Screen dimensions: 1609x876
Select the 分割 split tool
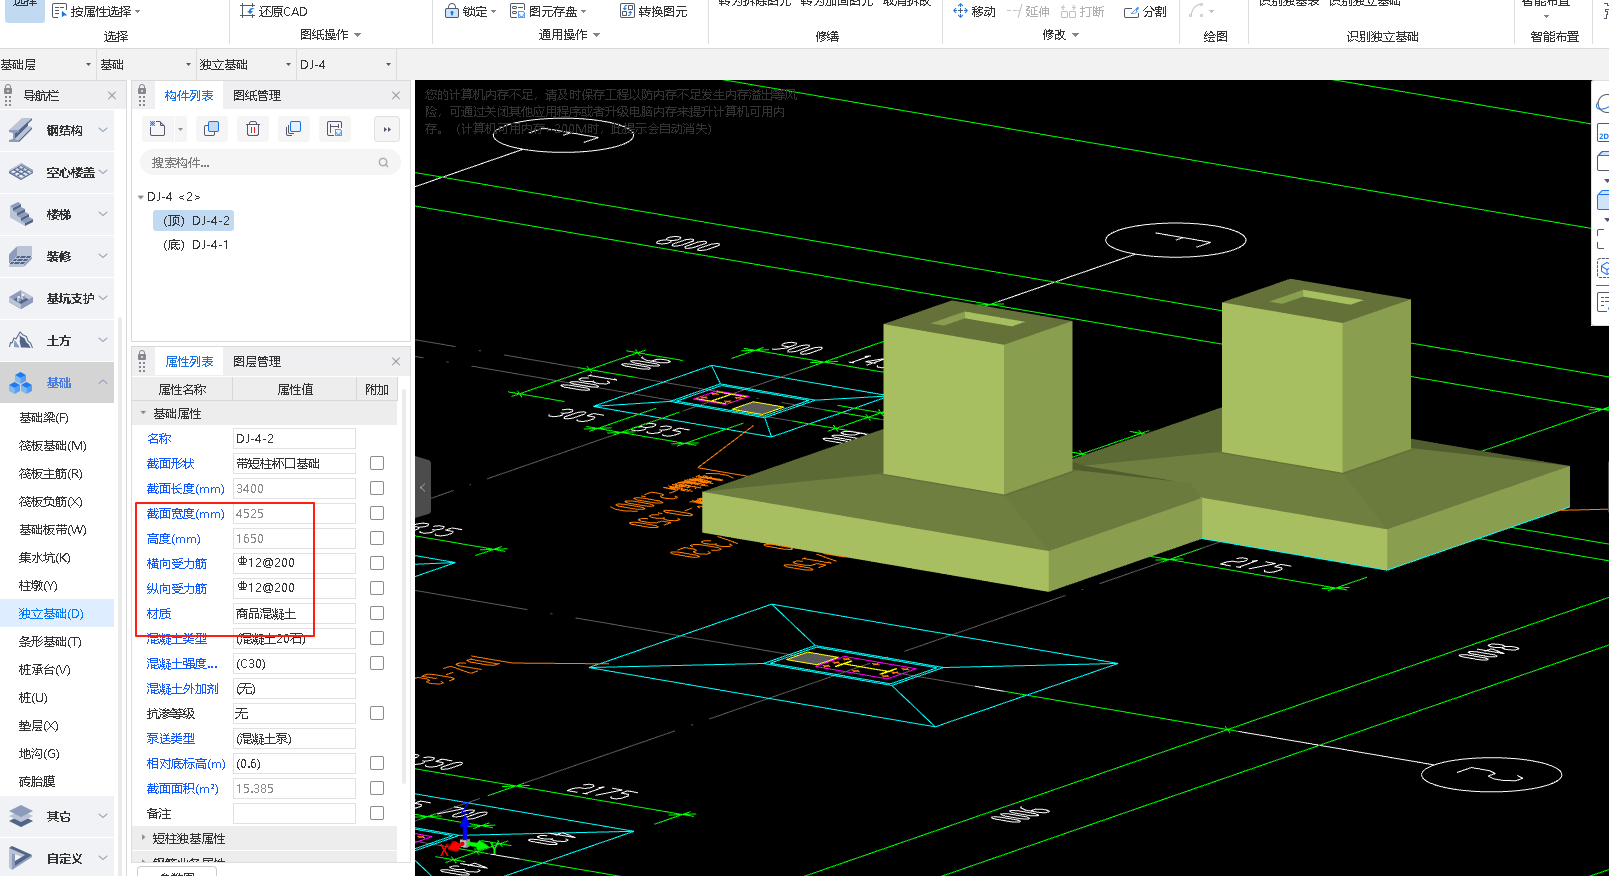coord(1145,11)
